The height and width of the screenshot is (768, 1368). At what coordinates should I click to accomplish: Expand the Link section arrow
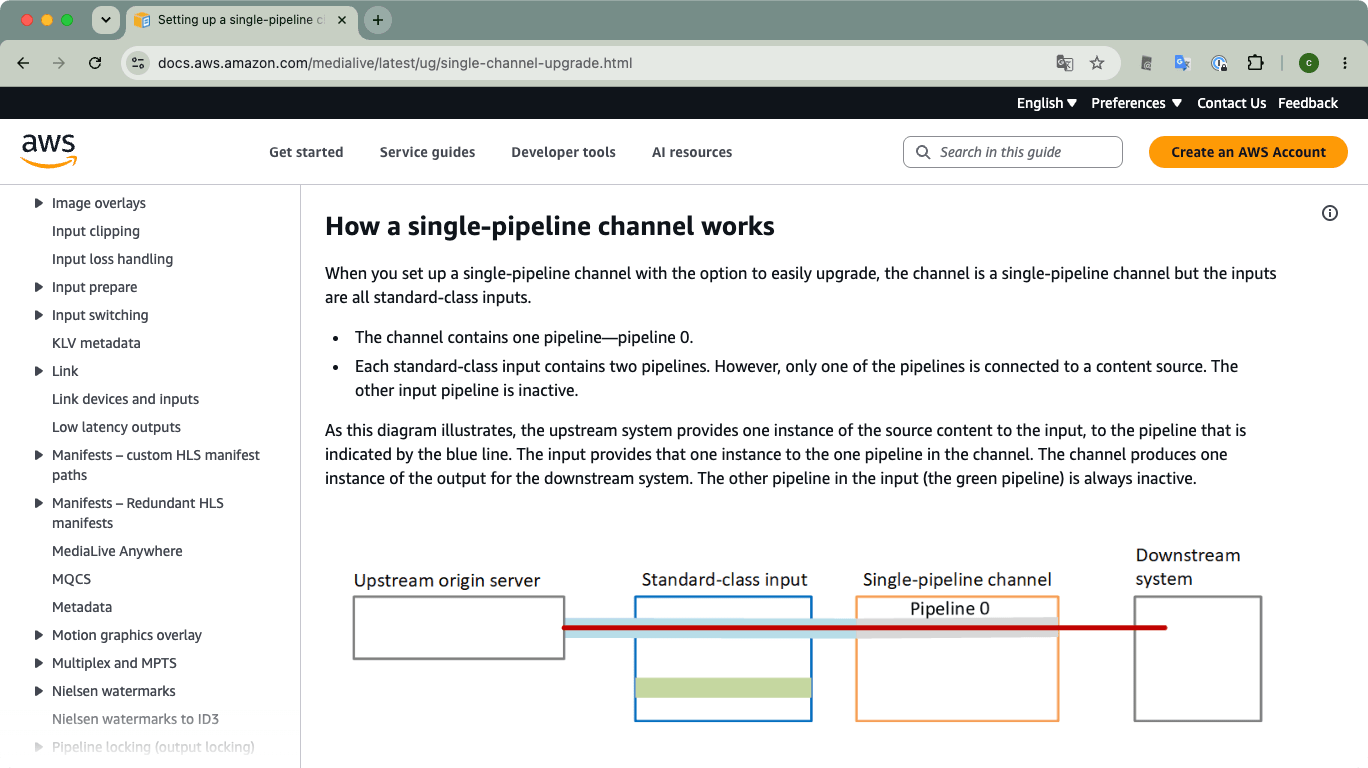[39, 371]
